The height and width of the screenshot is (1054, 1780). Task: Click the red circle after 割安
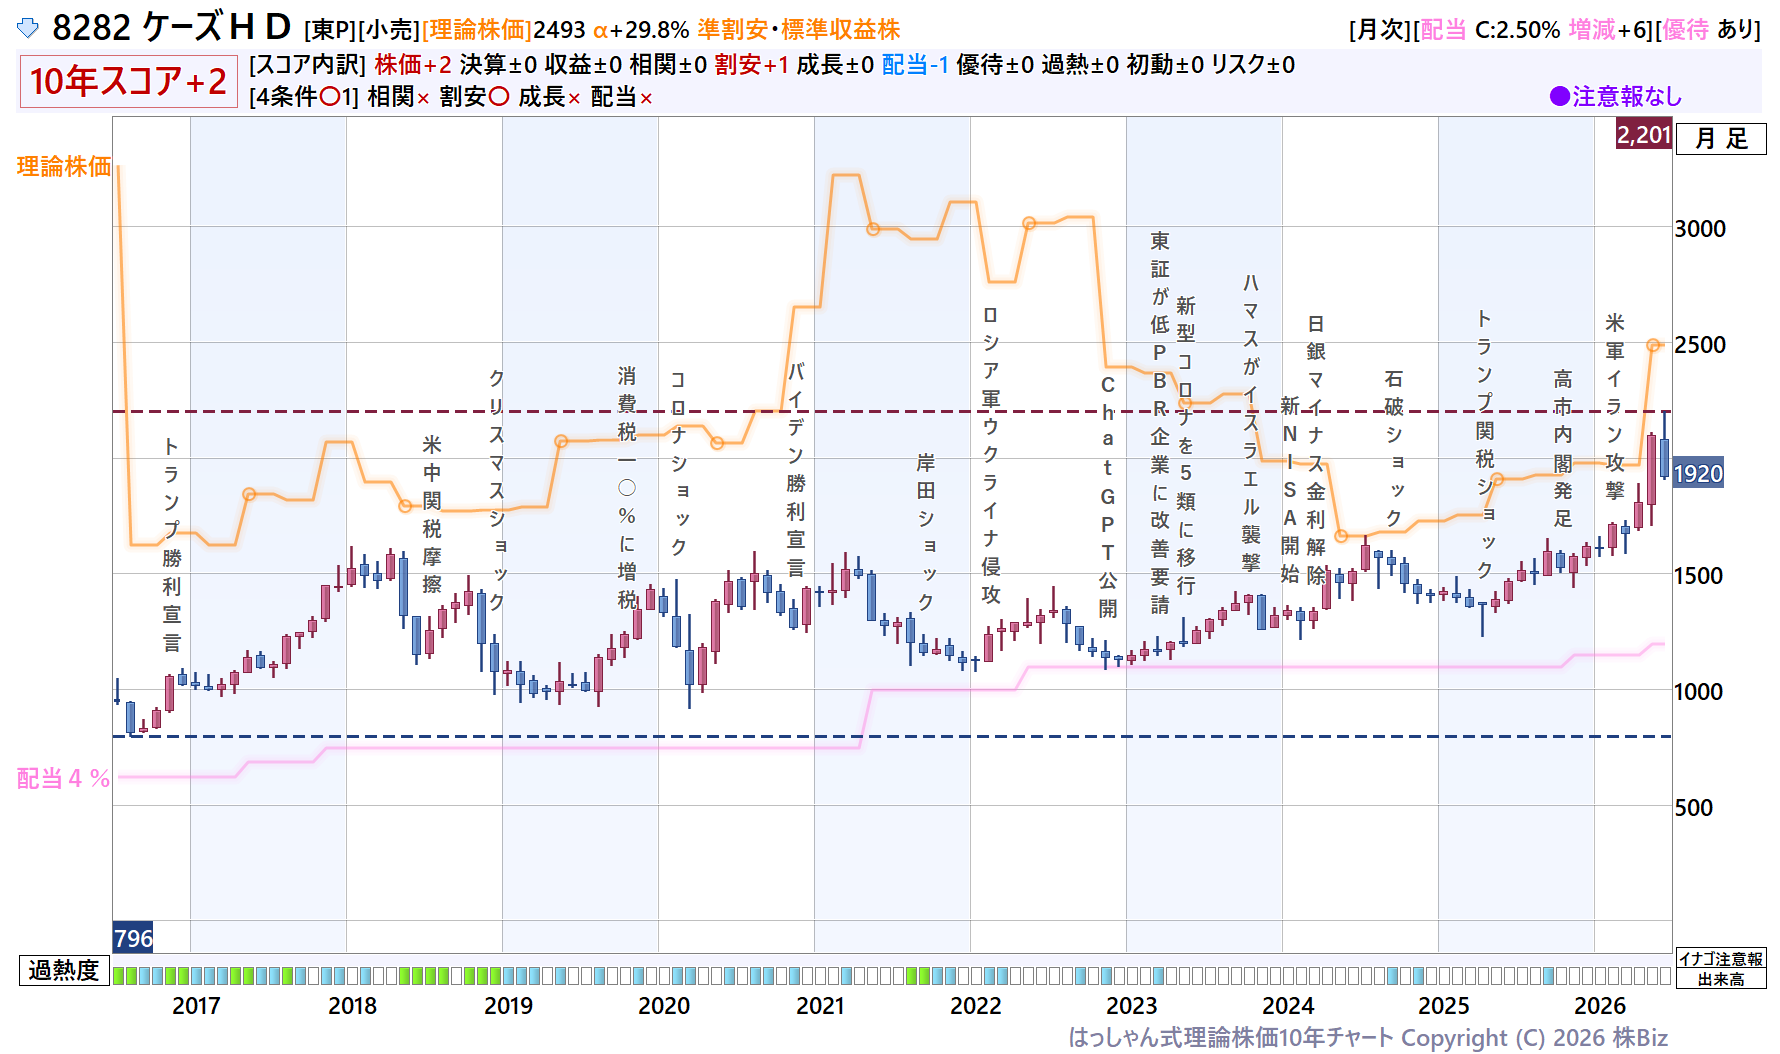pyautogui.click(x=498, y=97)
